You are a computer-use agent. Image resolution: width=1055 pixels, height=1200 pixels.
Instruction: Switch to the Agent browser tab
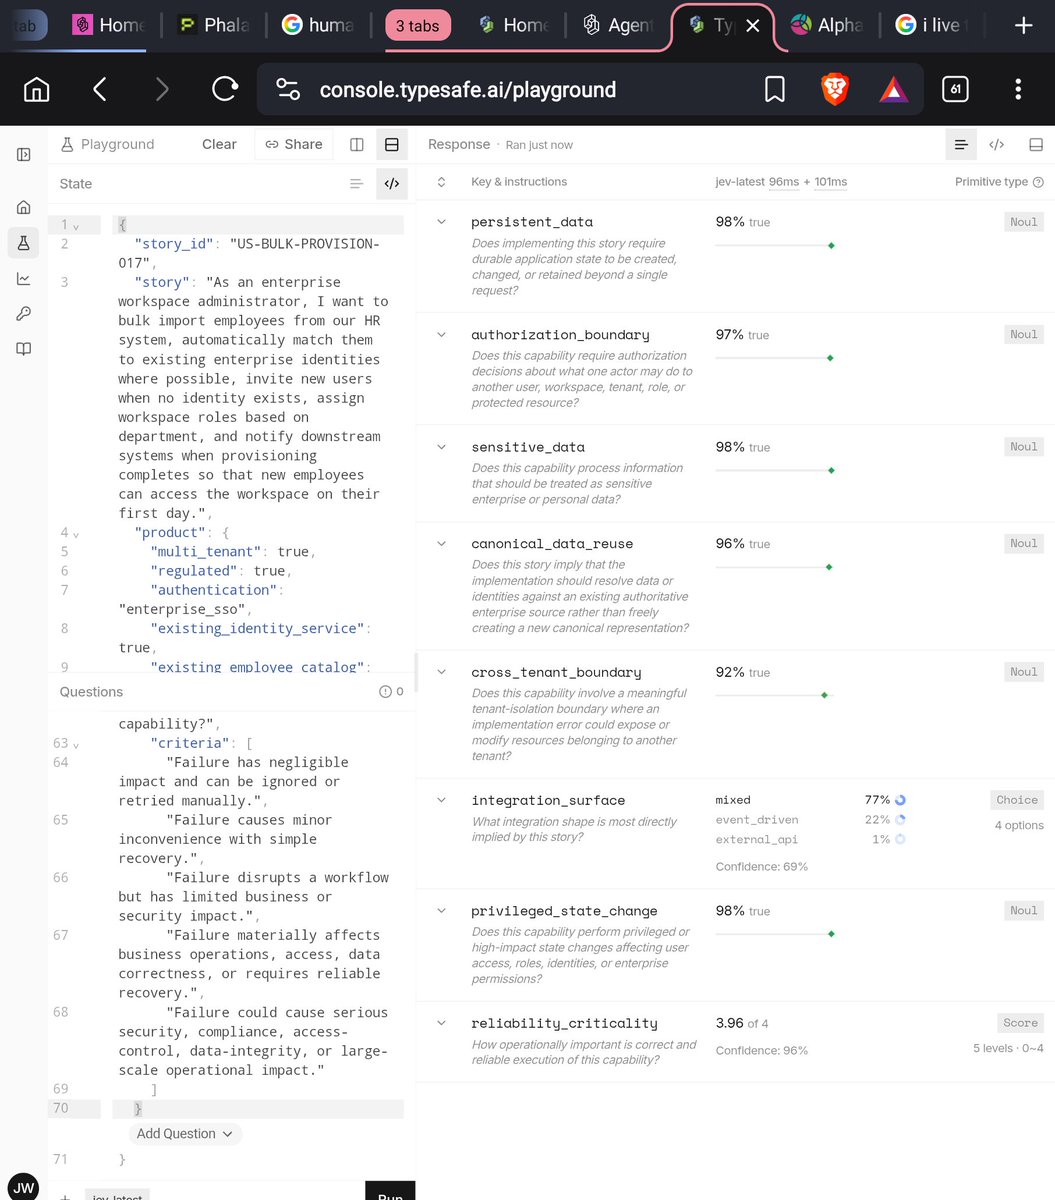click(x=619, y=25)
